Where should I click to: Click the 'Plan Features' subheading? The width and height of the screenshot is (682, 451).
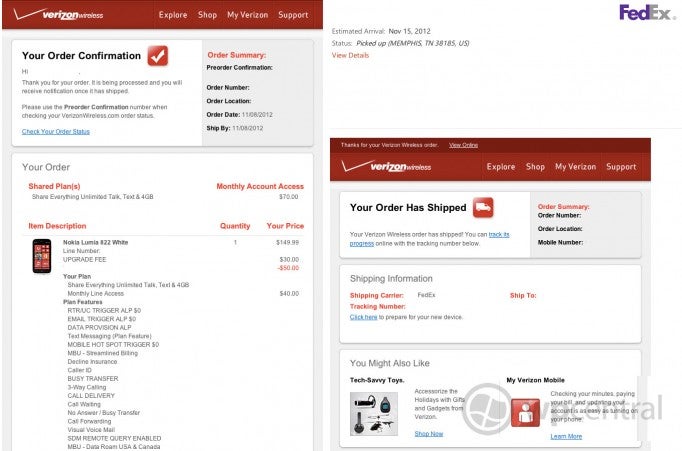point(83,302)
